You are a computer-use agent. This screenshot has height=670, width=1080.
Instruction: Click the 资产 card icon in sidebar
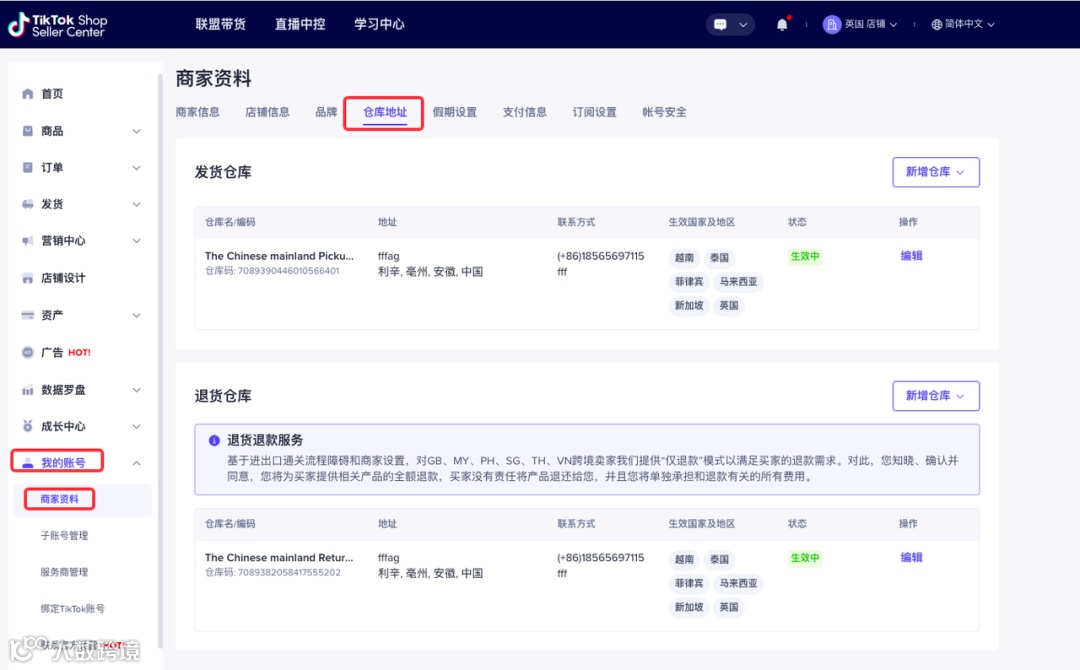(x=28, y=315)
